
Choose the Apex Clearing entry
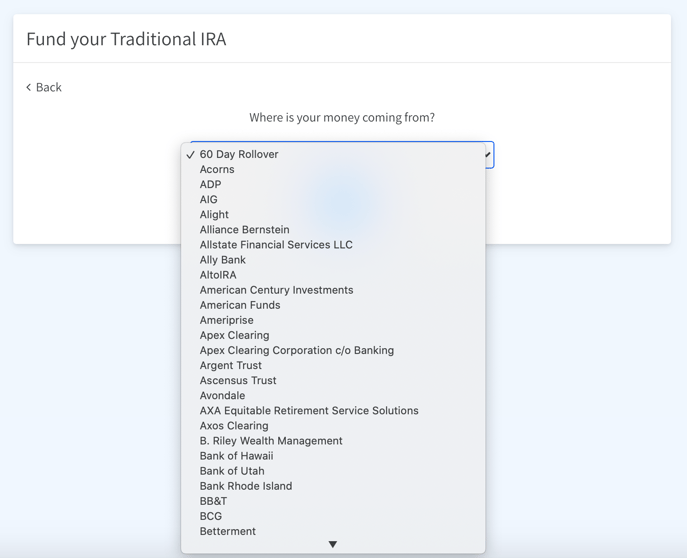[333, 335]
